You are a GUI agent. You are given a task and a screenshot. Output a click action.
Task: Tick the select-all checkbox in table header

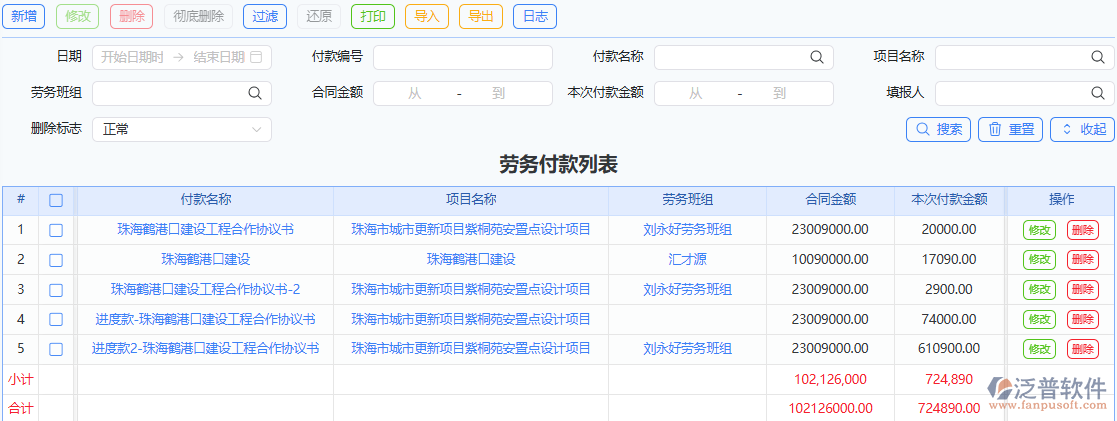coord(56,201)
